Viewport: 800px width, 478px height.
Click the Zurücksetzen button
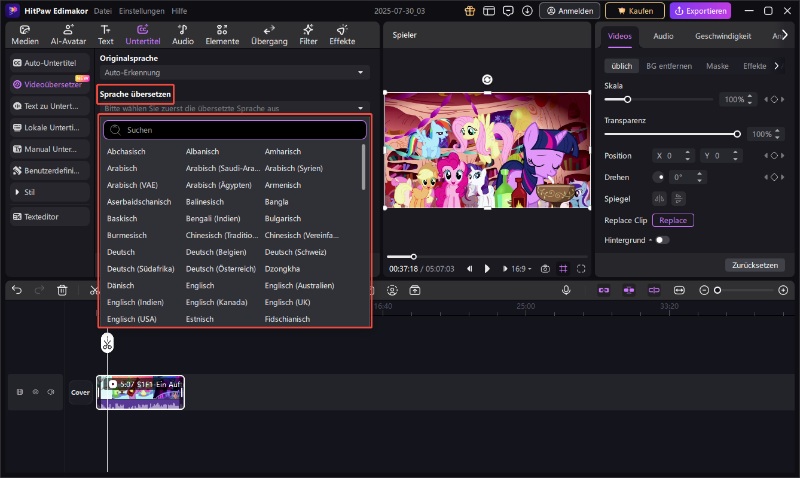(753, 265)
